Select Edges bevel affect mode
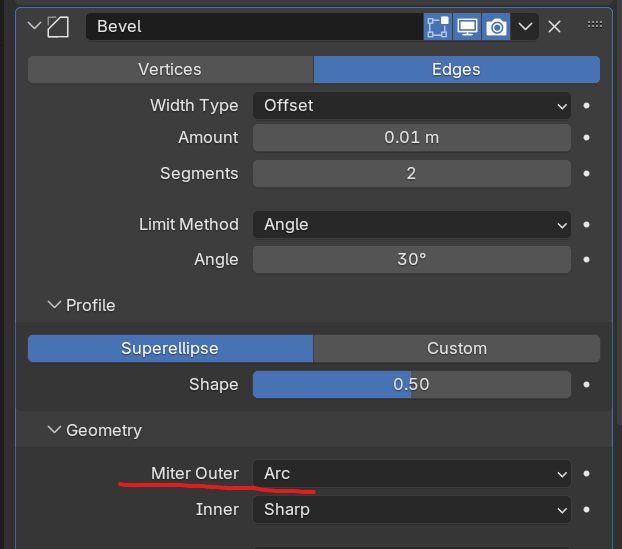 (456, 69)
